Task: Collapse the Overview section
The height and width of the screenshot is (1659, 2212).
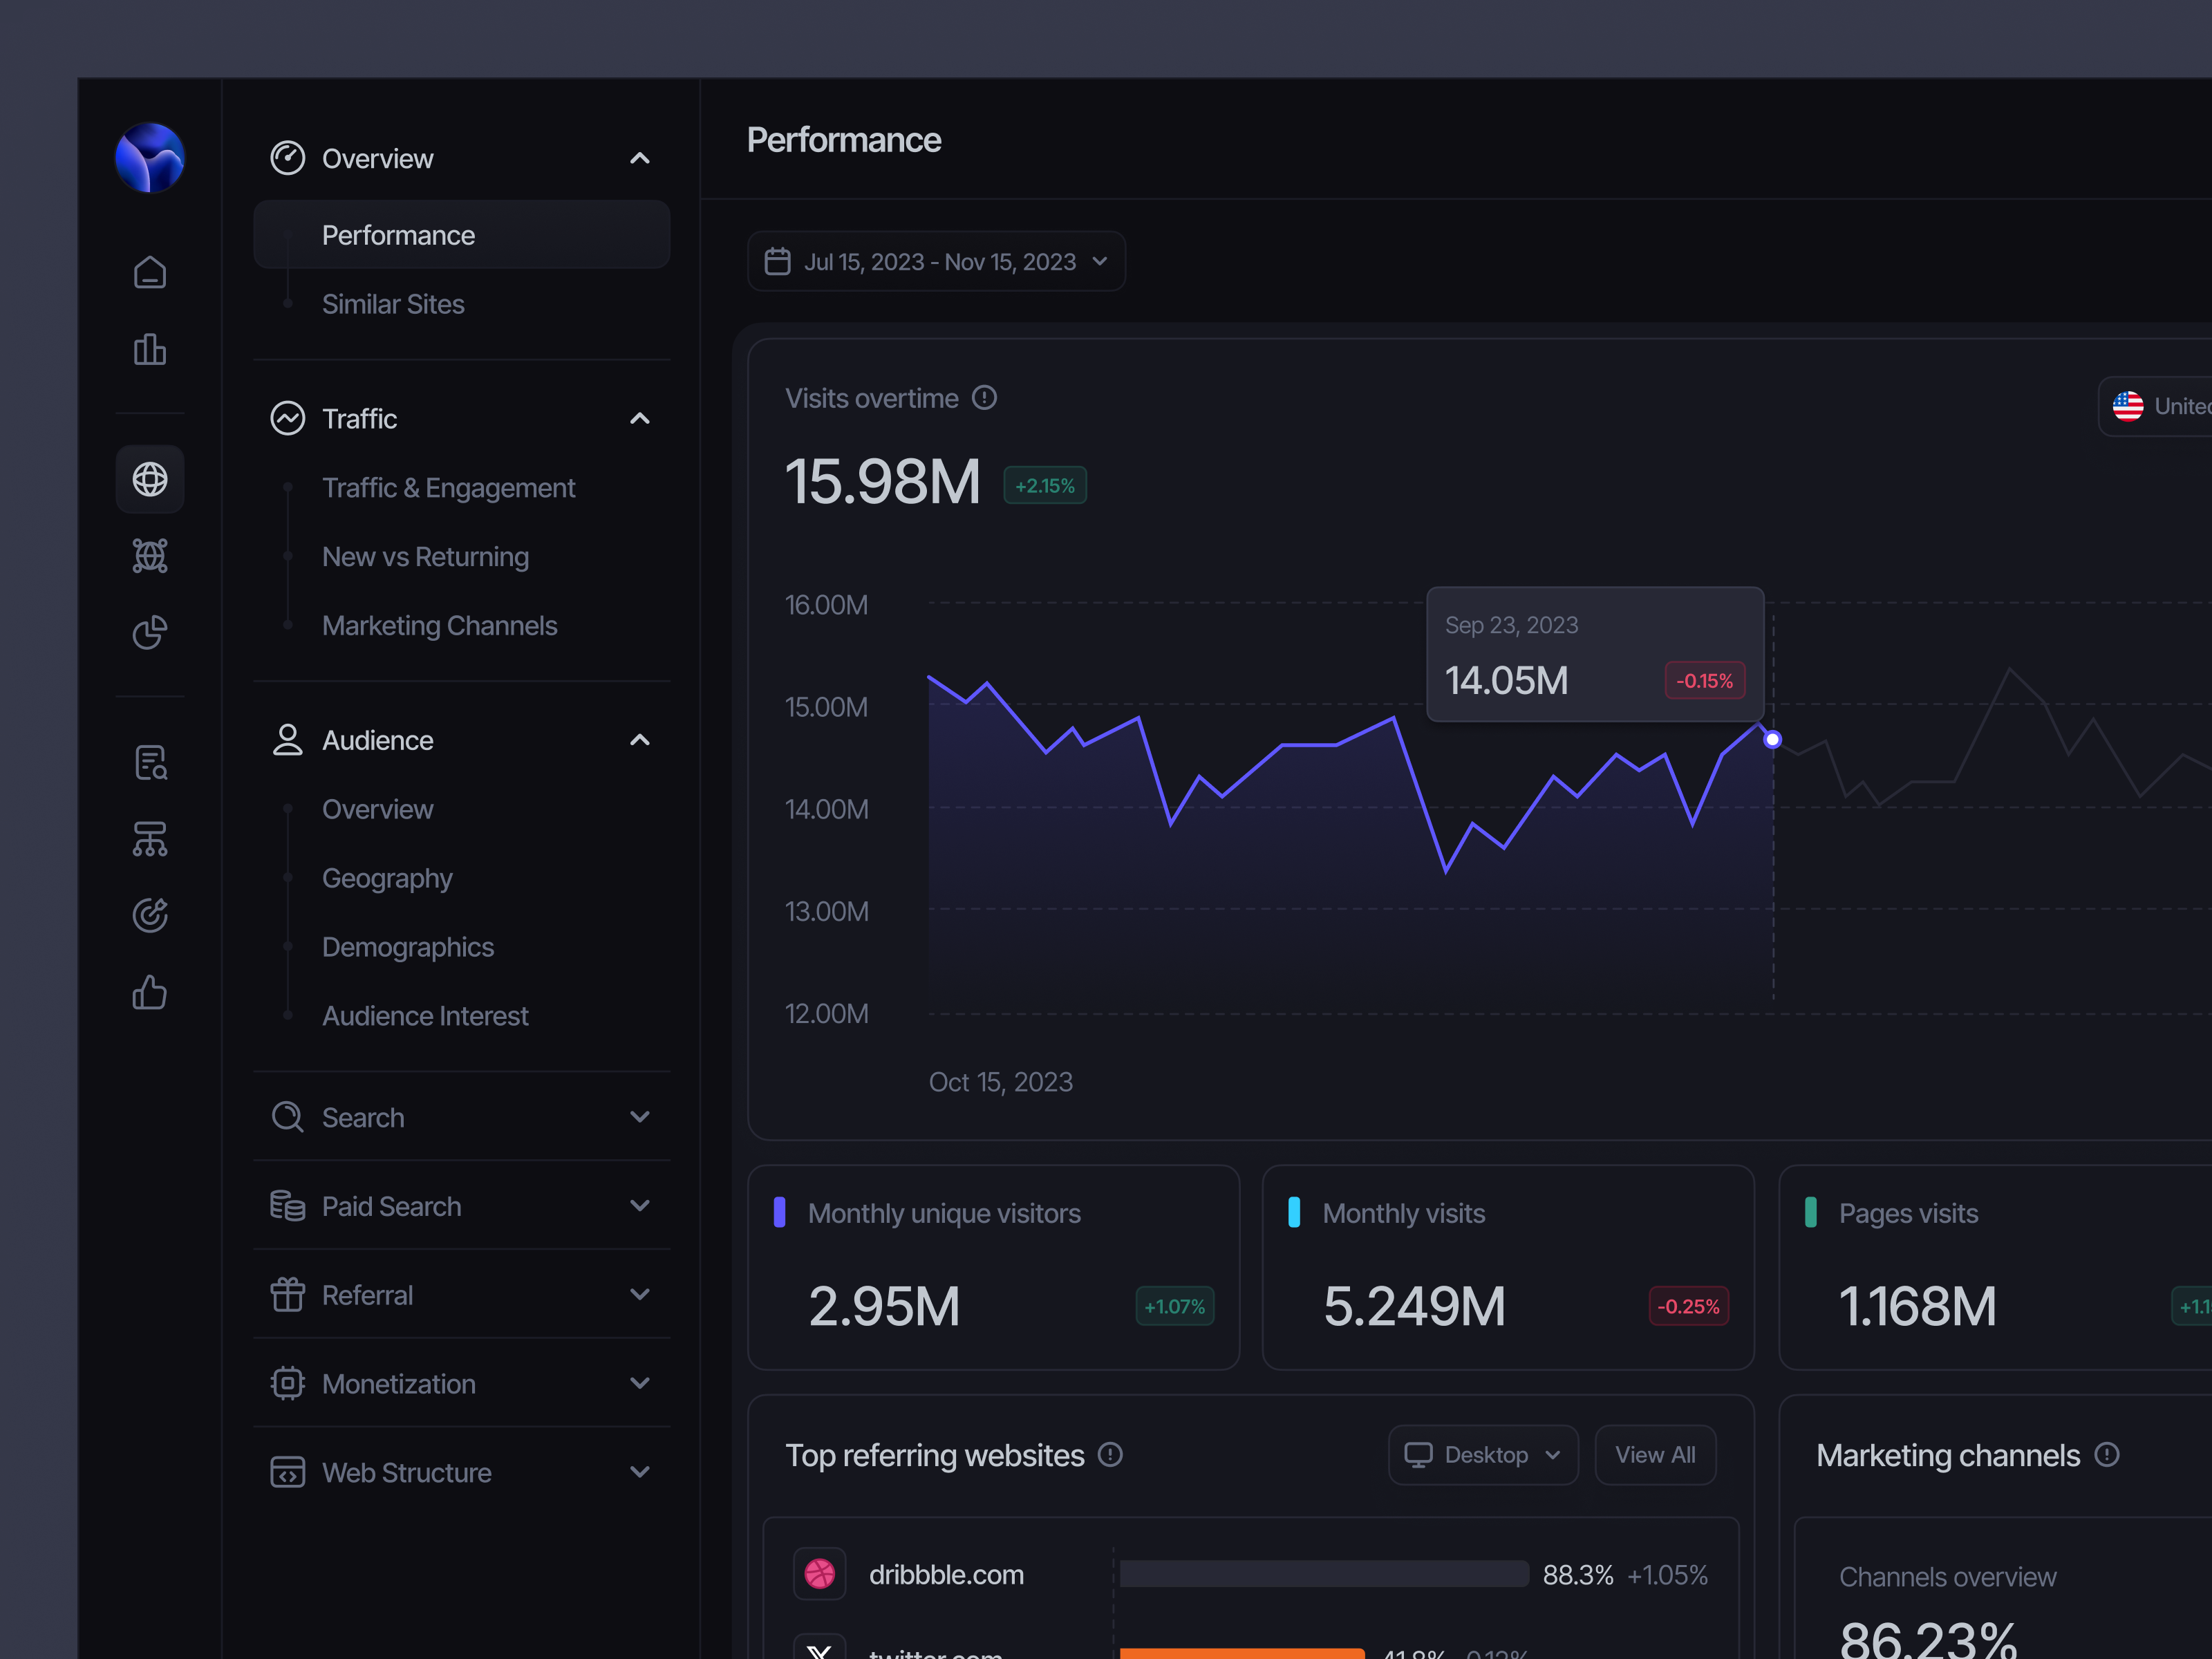Action: pyautogui.click(x=640, y=158)
